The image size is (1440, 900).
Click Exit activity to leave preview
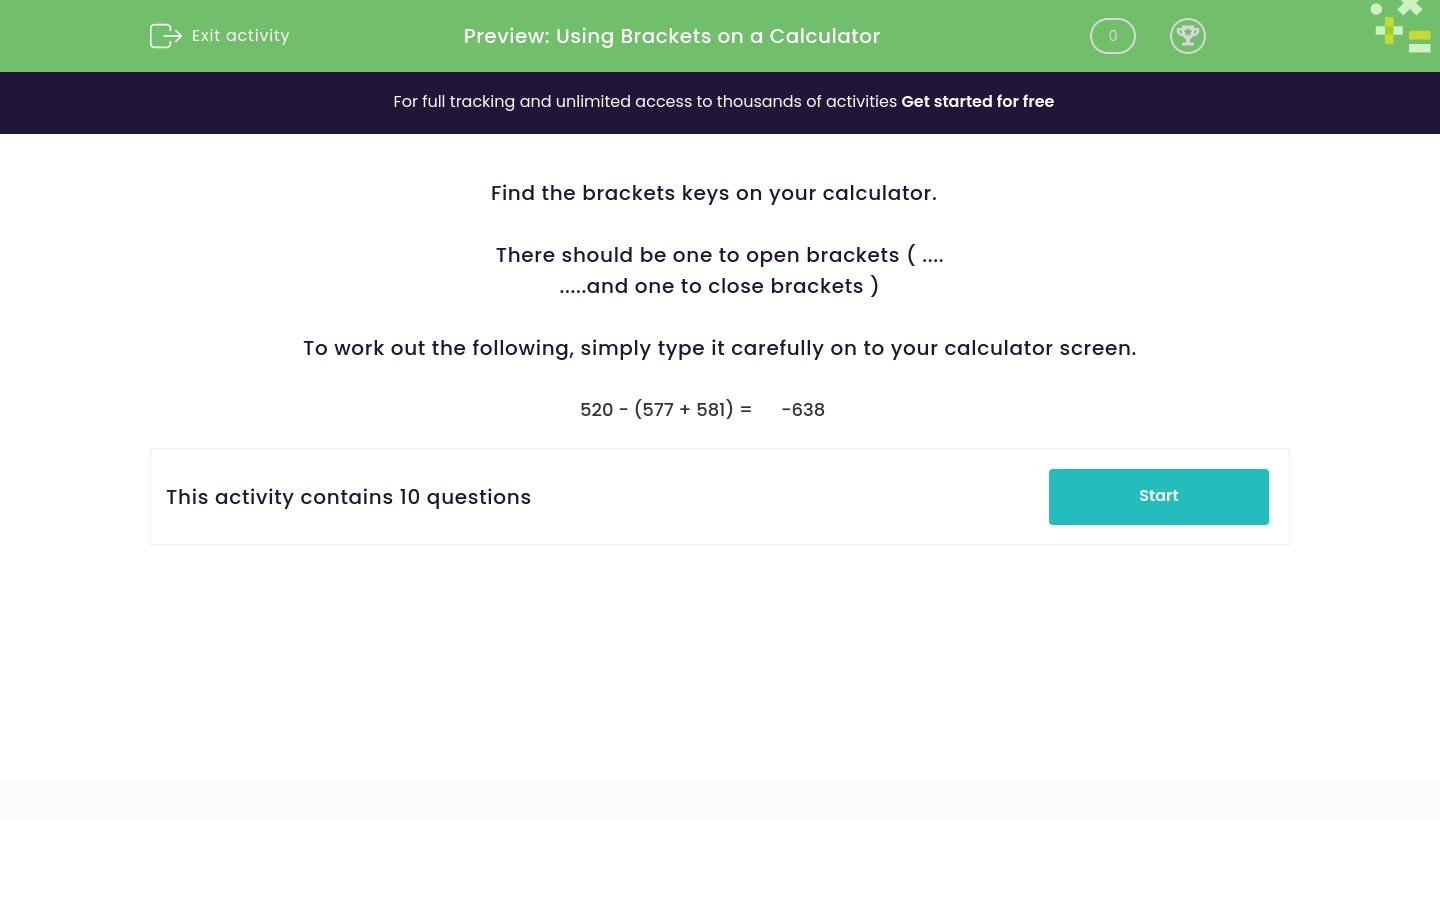[240, 36]
